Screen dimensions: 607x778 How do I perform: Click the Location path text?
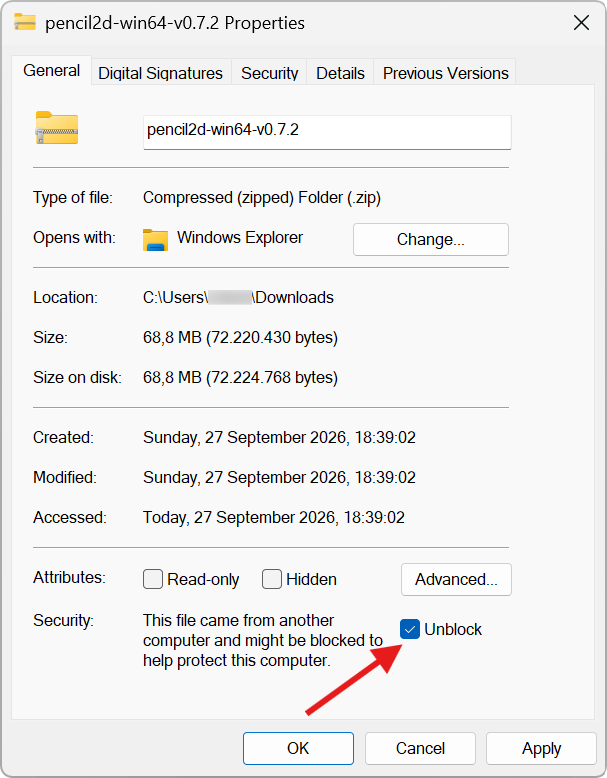point(238,298)
